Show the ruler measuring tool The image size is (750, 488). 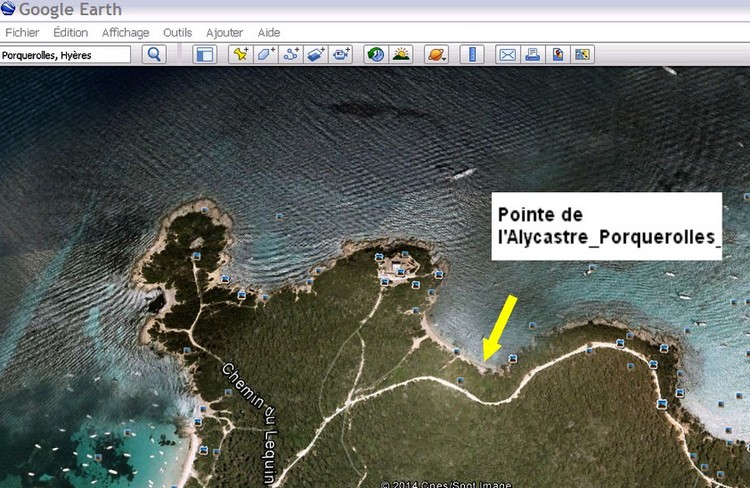[472, 55]
